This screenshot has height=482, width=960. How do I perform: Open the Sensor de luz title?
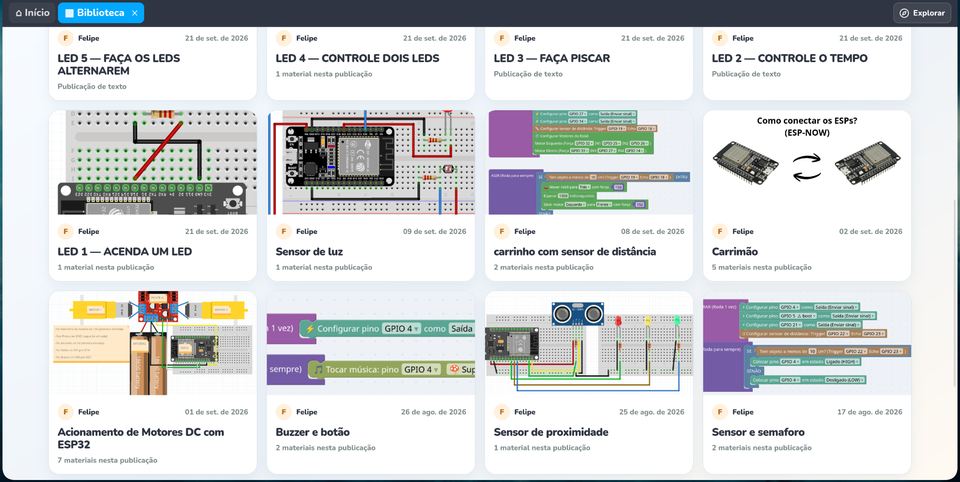(309, 251)
